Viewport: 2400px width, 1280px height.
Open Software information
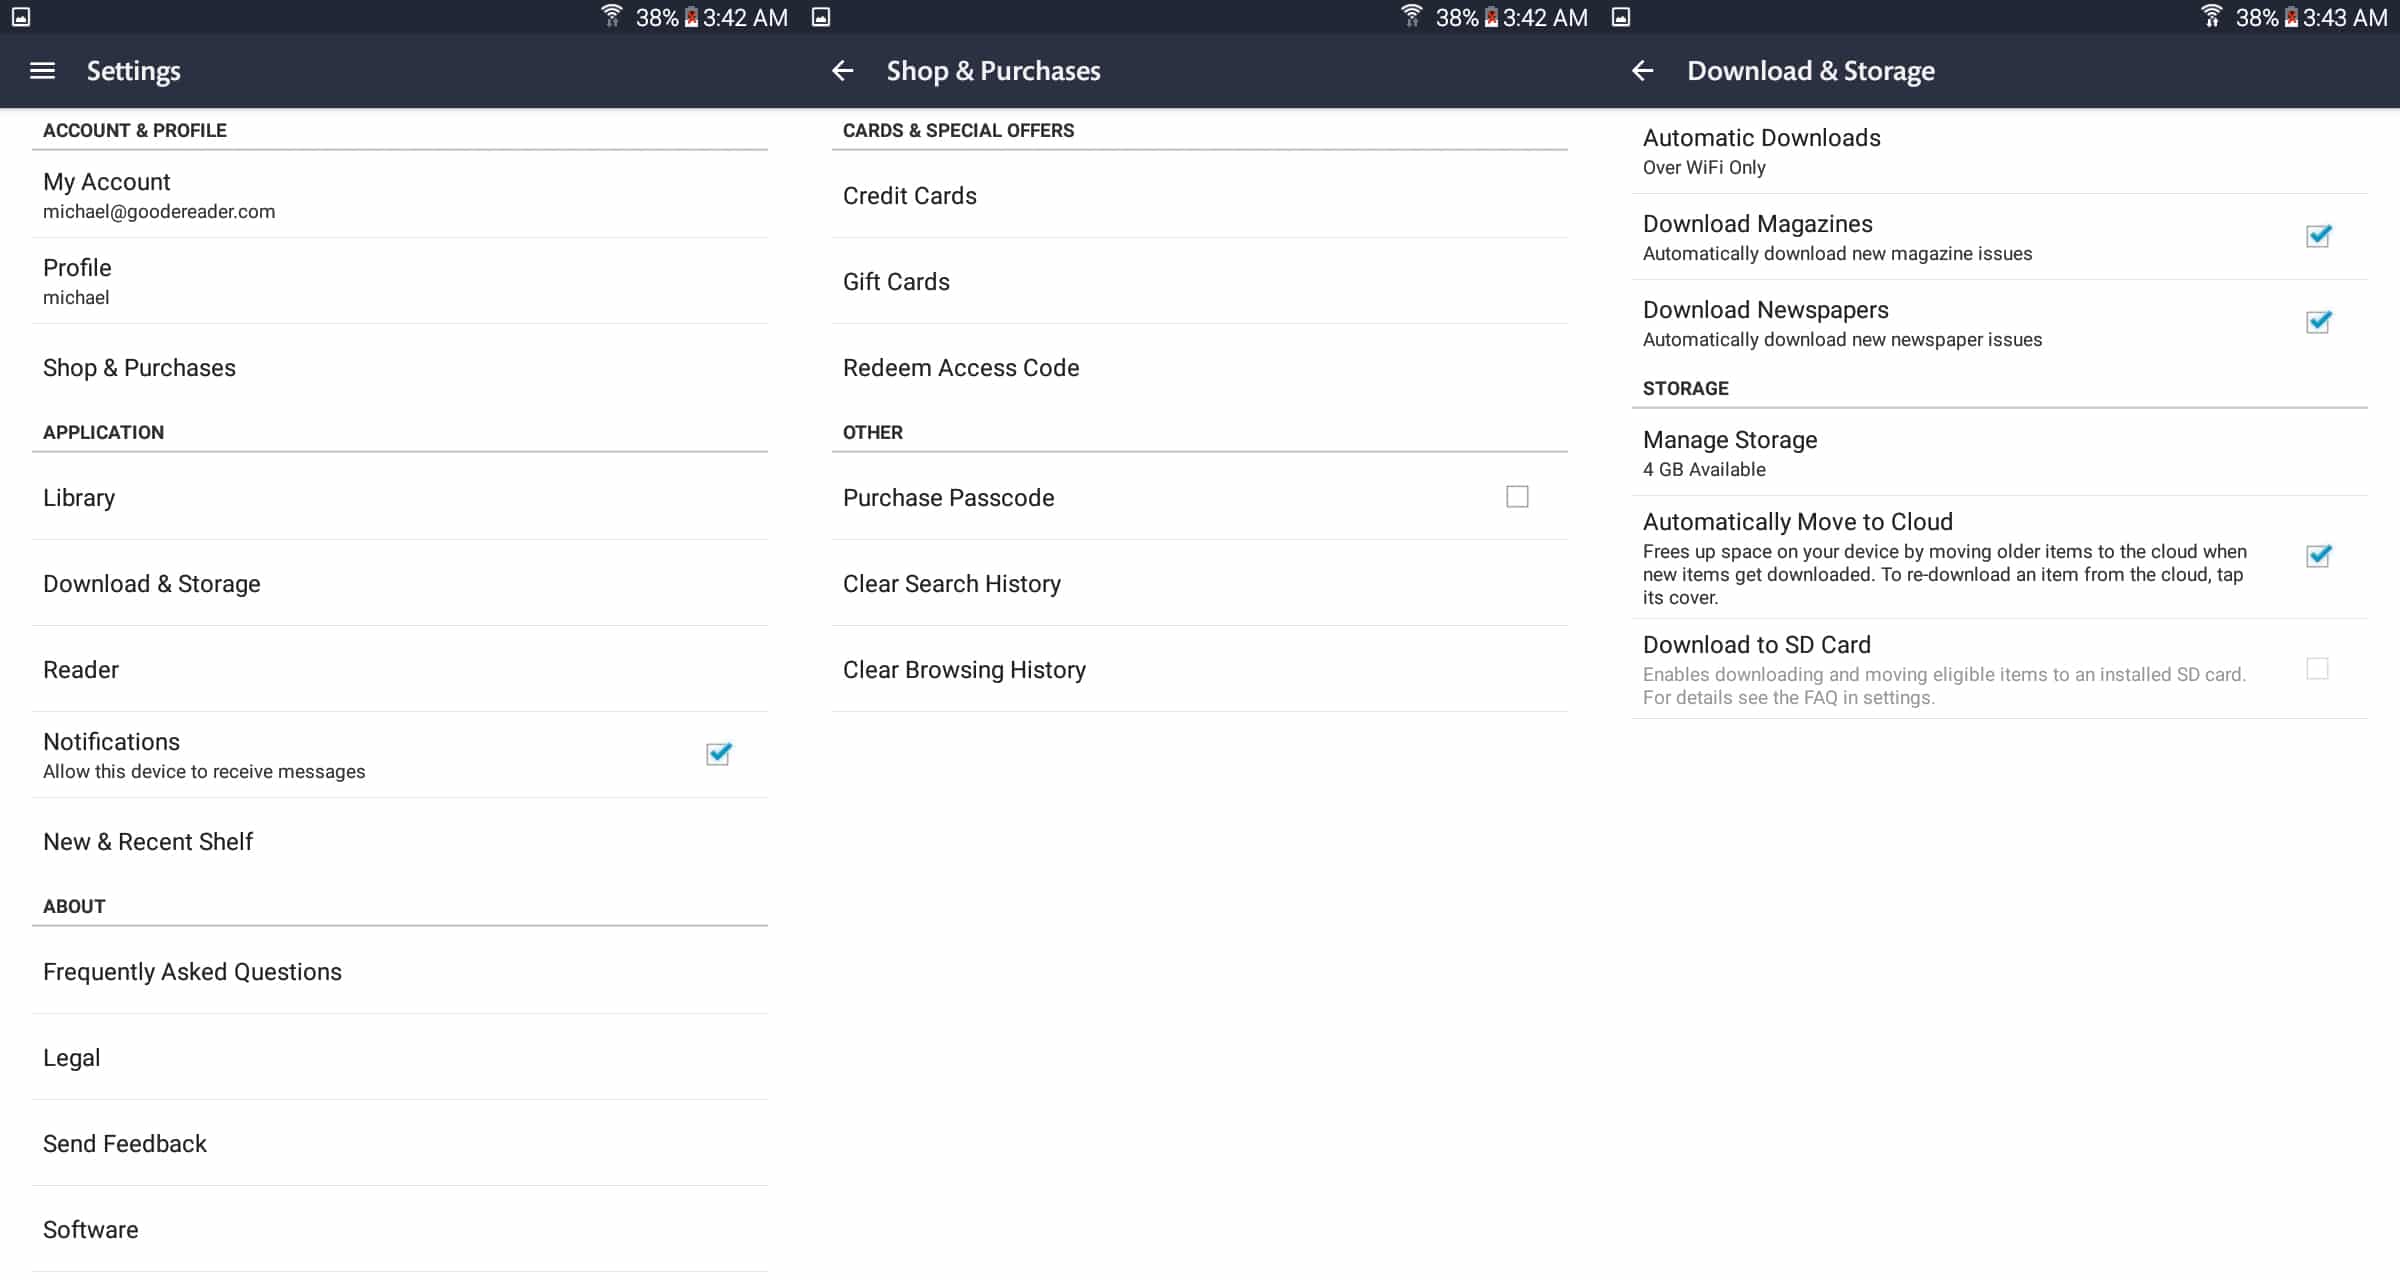400,1229
